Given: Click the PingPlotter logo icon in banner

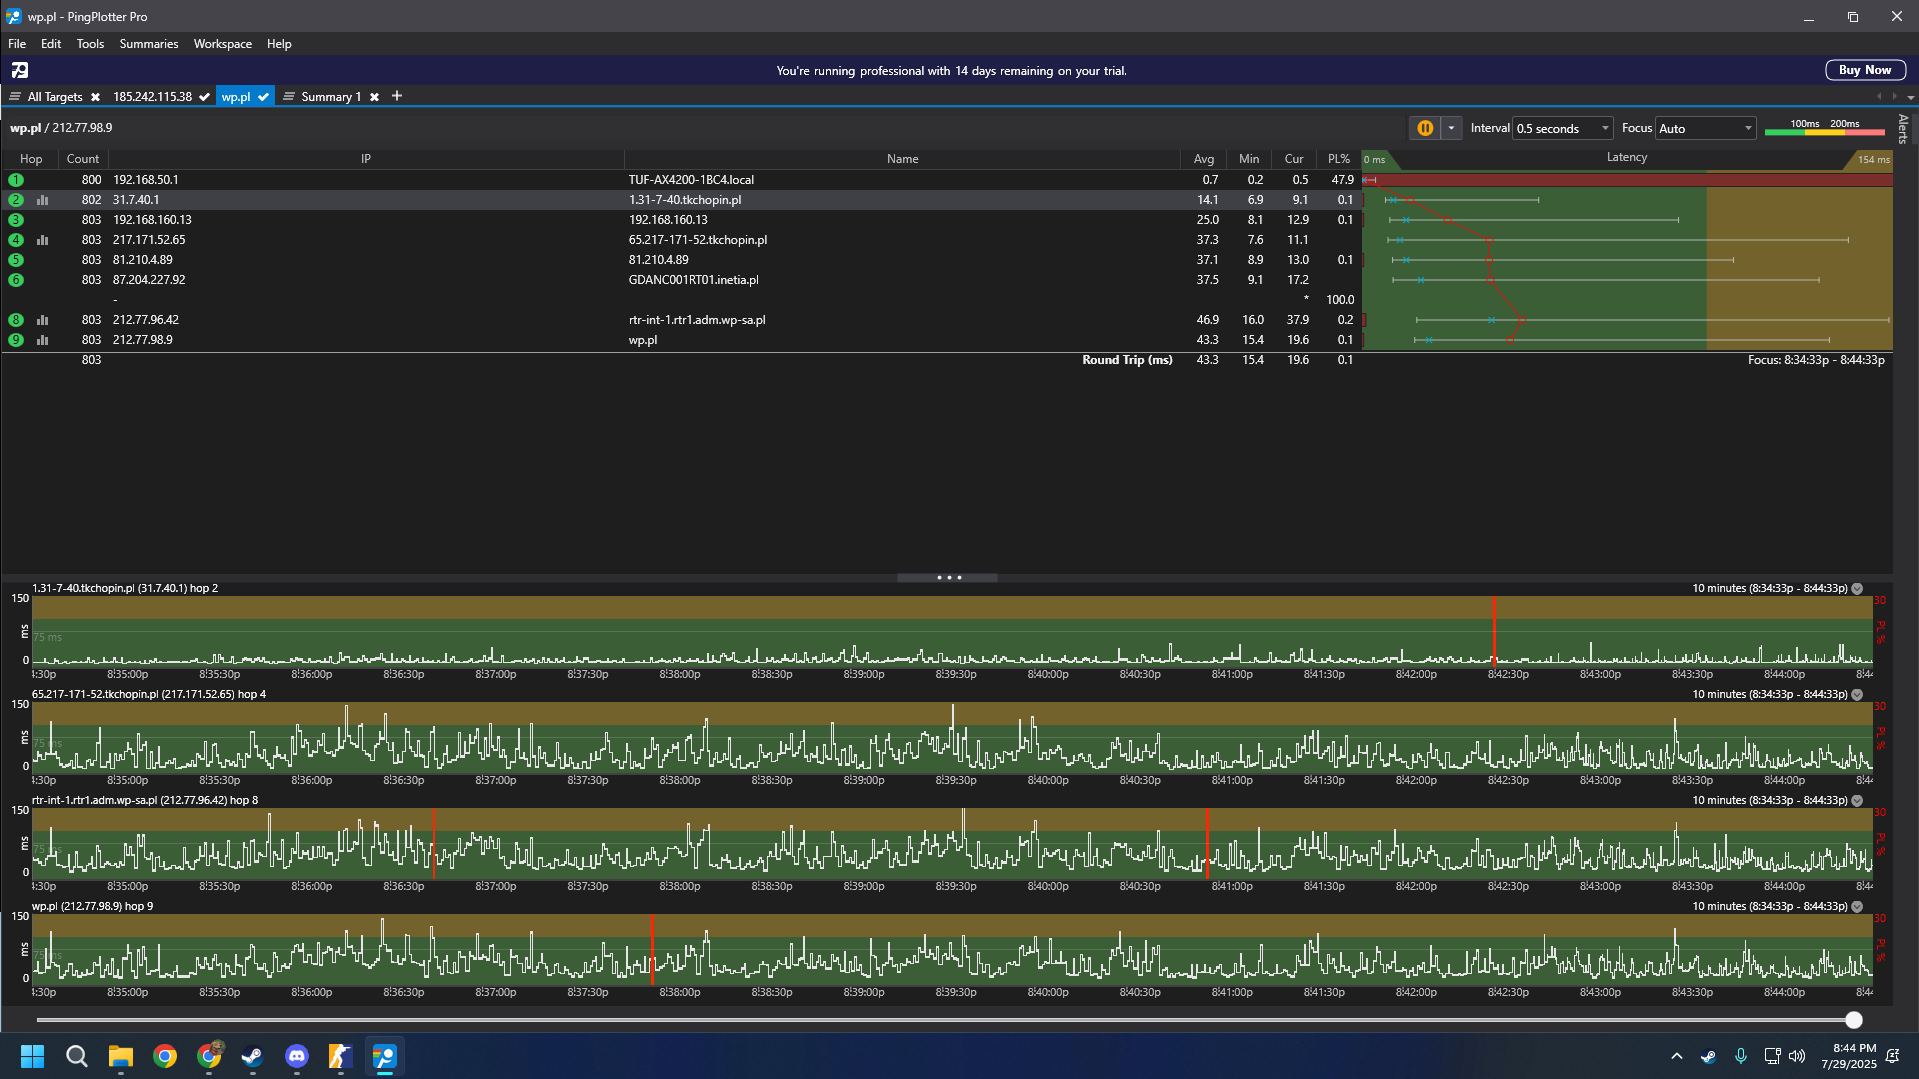Looking at the screenshot, I should coord(20,70).
